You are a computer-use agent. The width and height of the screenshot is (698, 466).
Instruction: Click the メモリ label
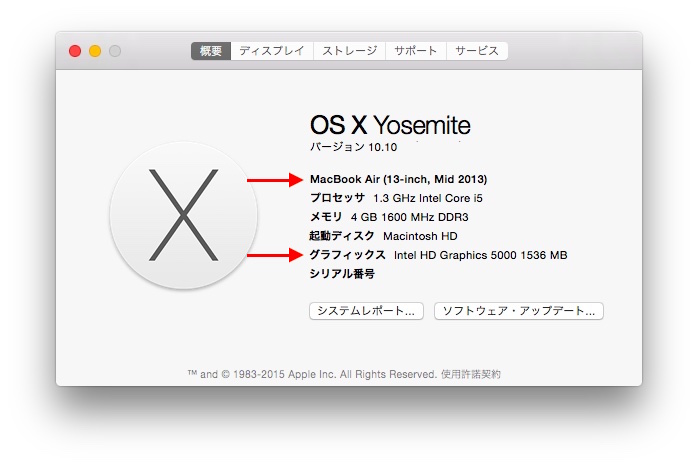[326, 217]
